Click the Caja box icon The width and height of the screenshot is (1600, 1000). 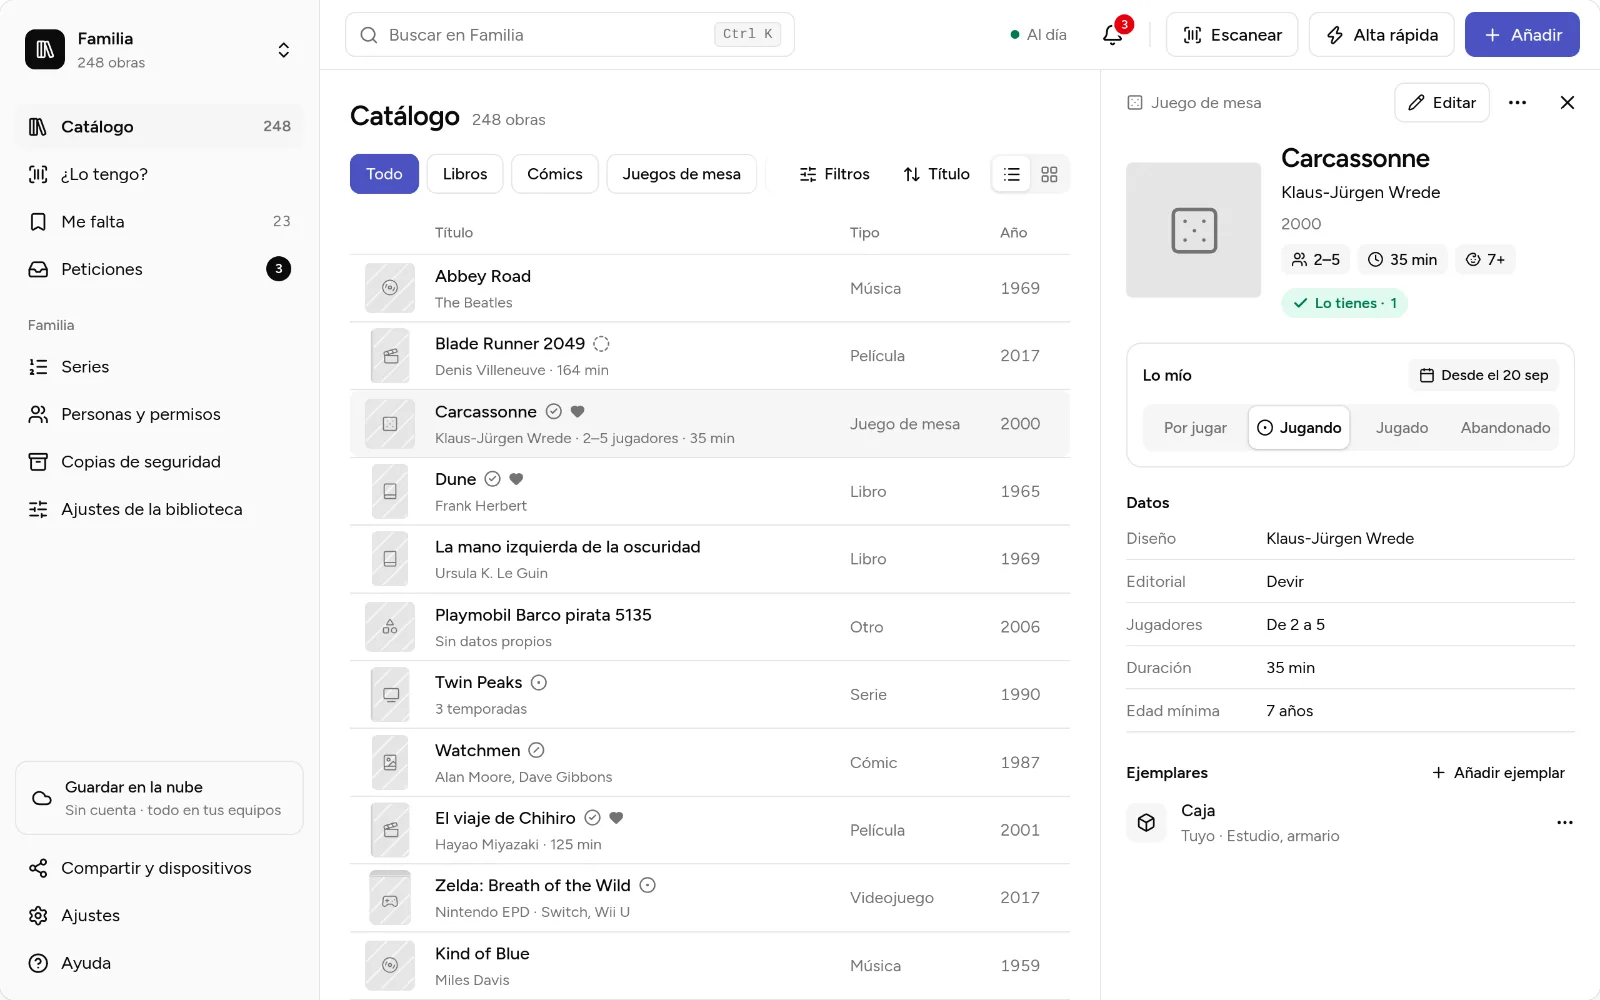click(x=1146, y=823)
